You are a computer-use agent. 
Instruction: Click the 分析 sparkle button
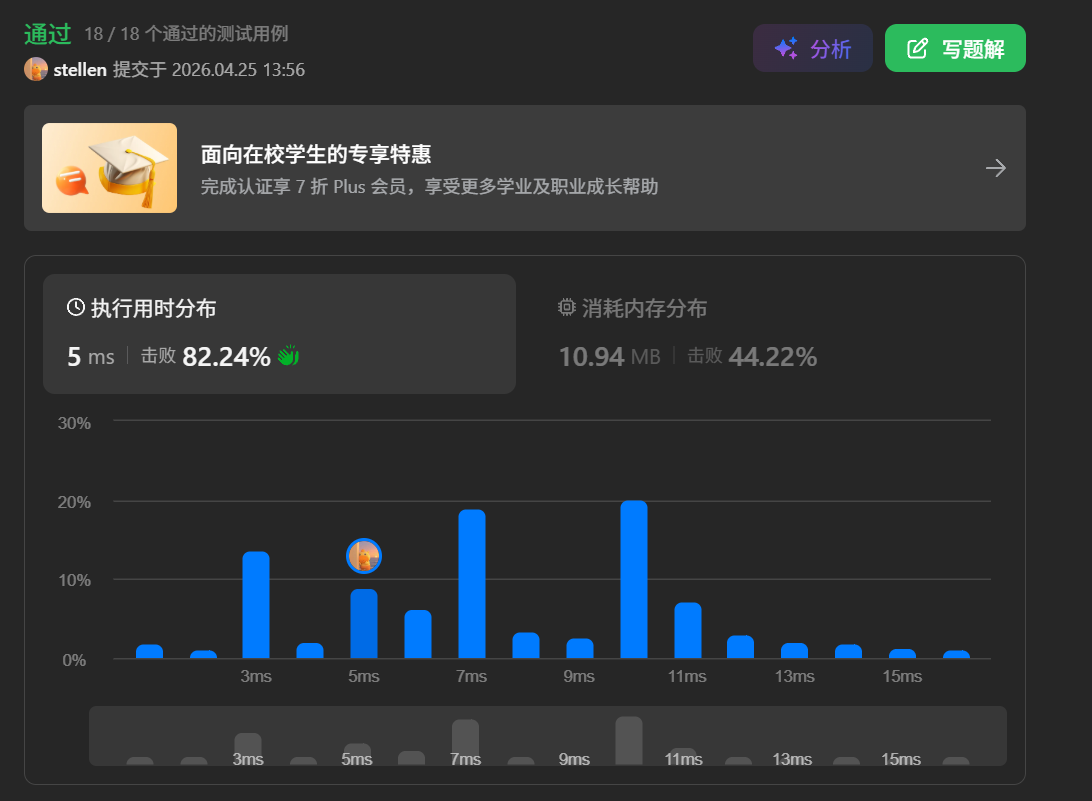coord(812,48)
